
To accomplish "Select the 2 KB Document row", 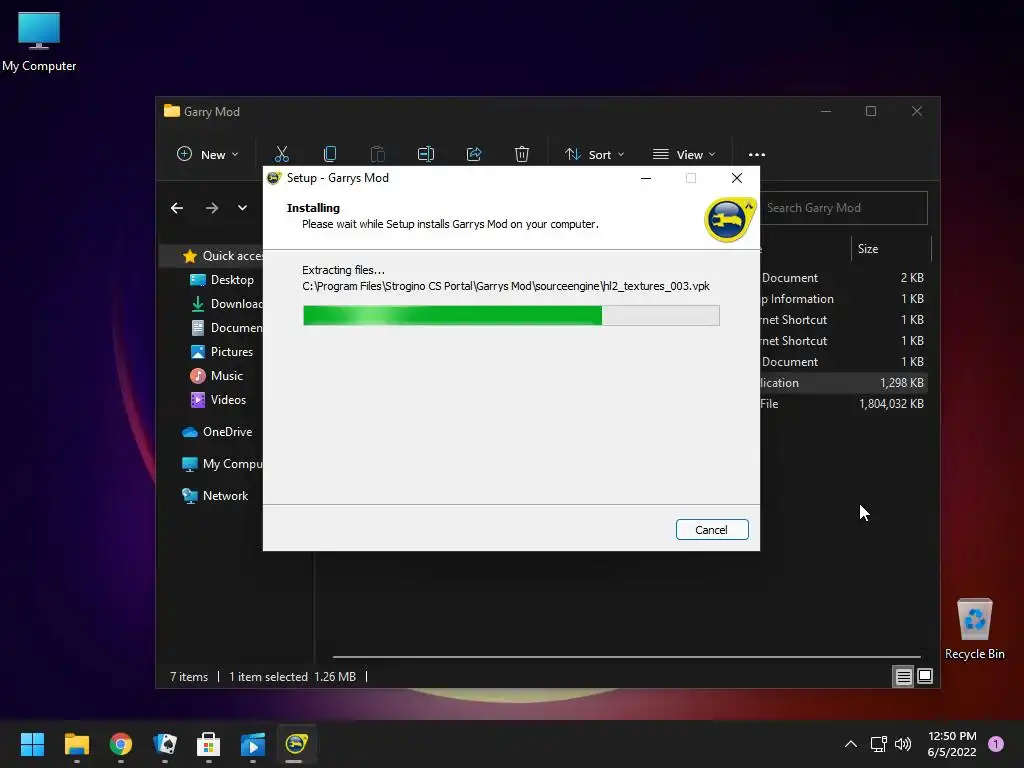I will [x=843, y=278].
